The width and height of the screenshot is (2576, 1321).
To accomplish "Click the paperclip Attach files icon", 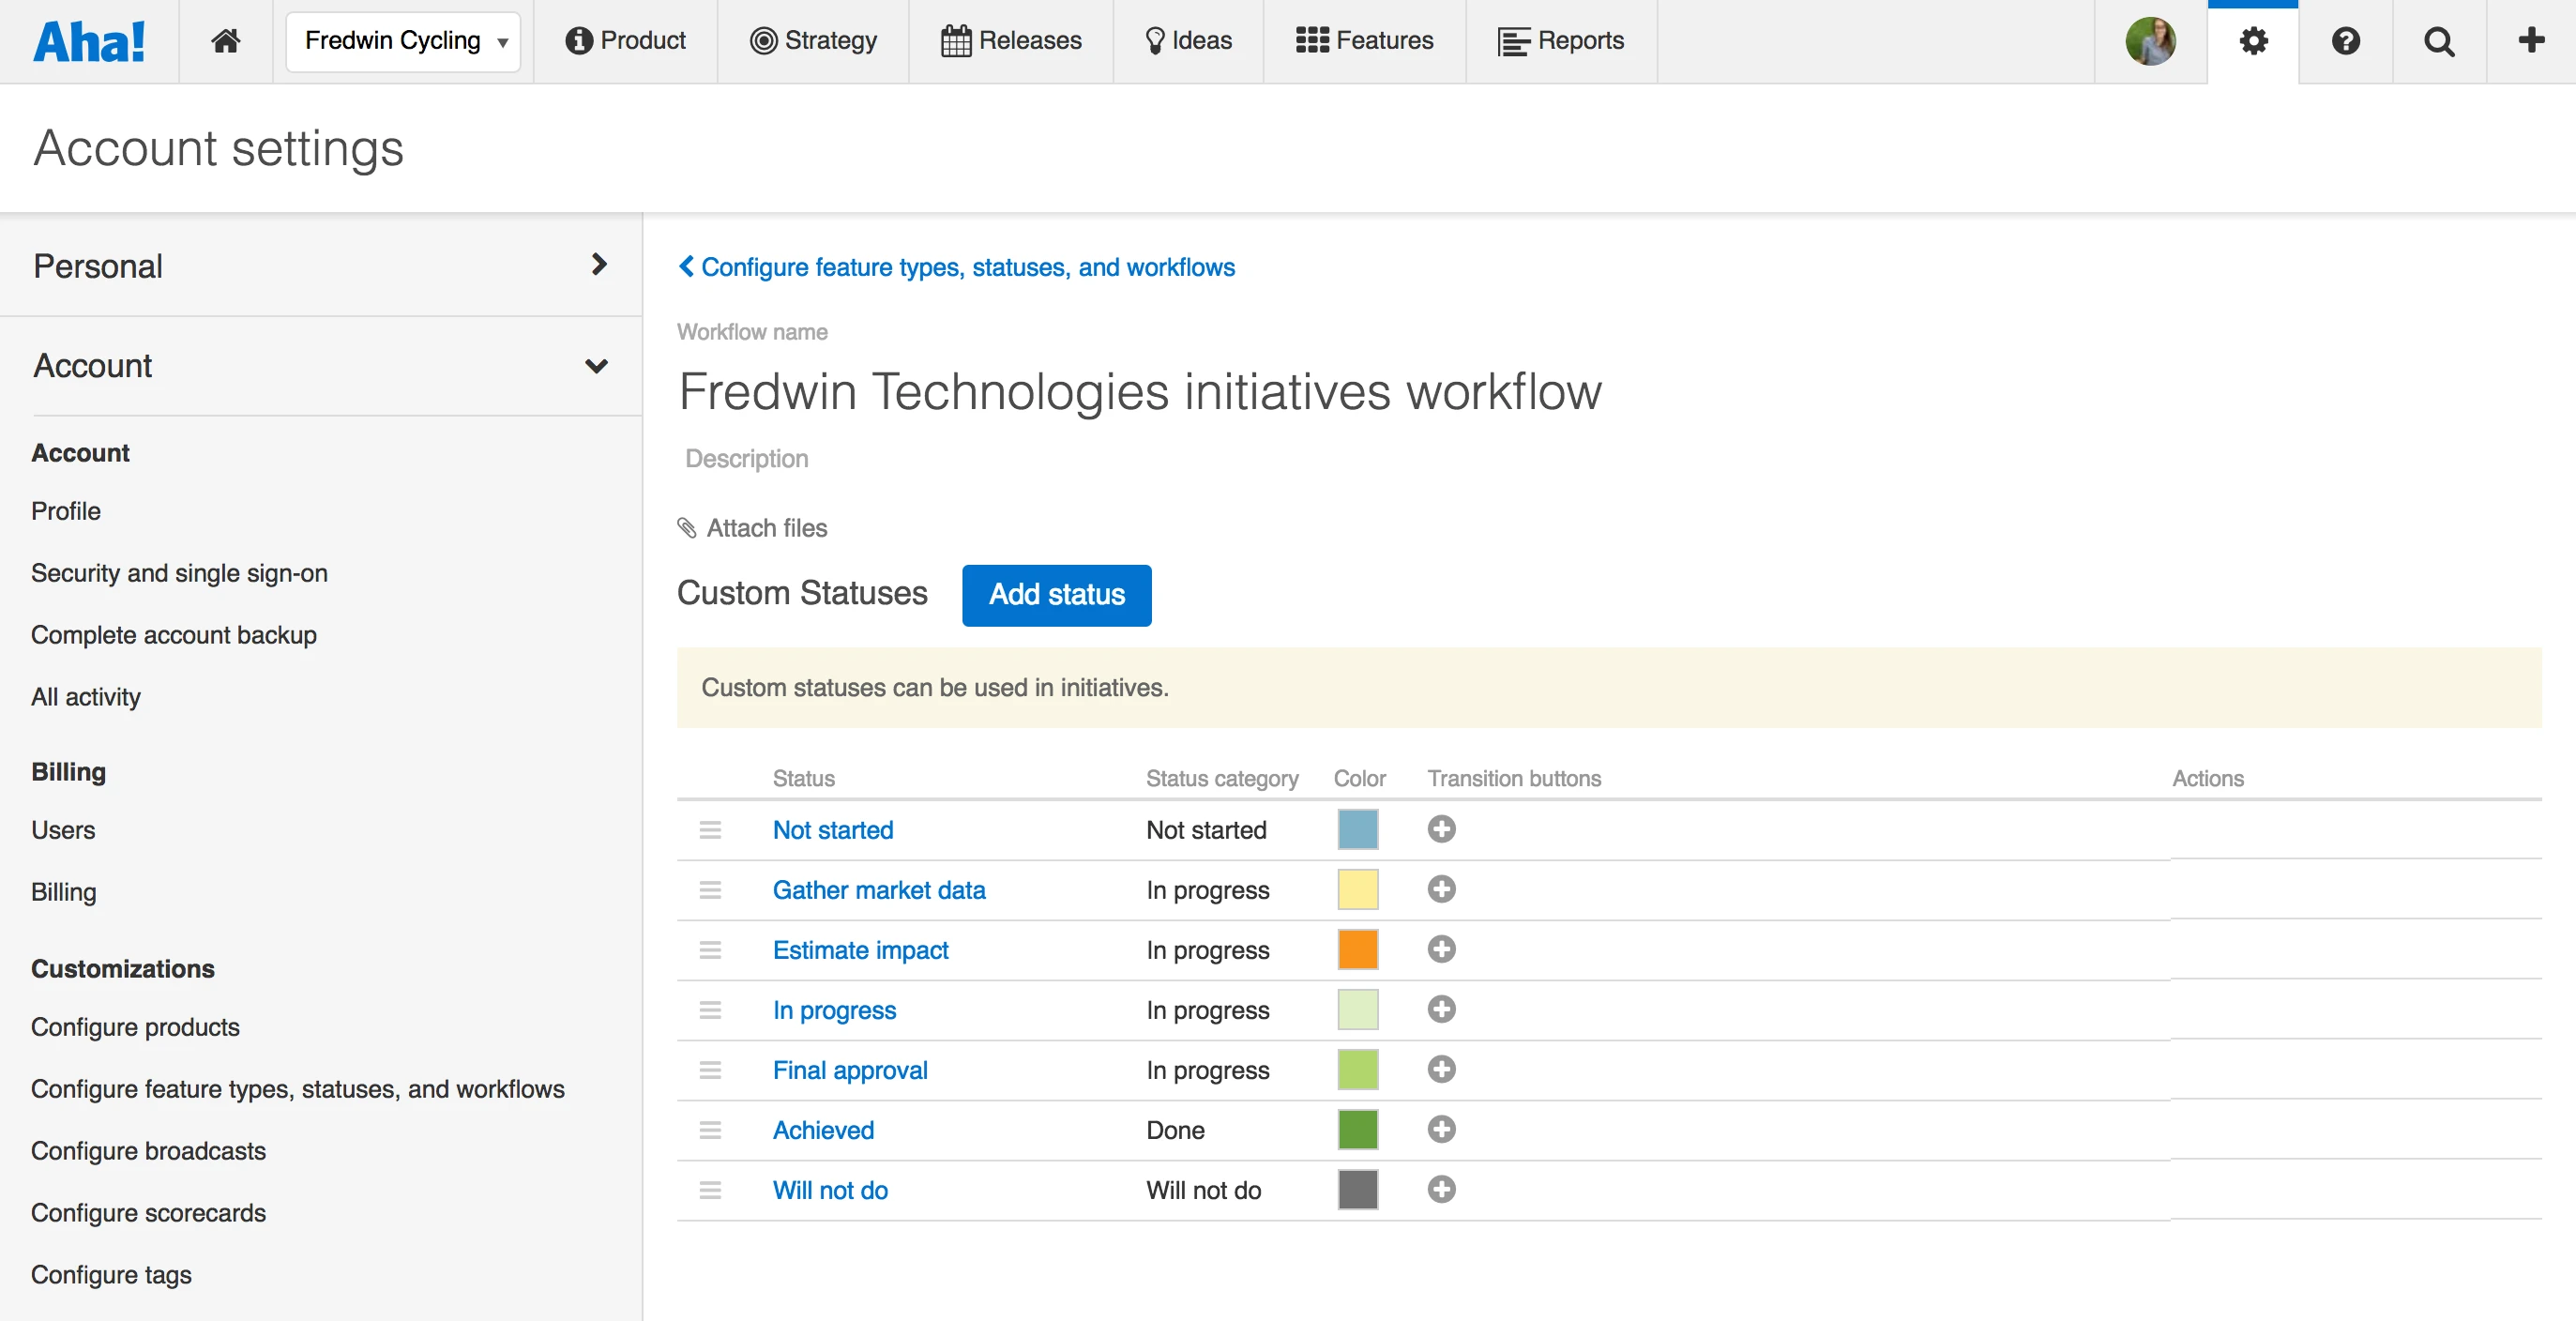I will [687, 527].
